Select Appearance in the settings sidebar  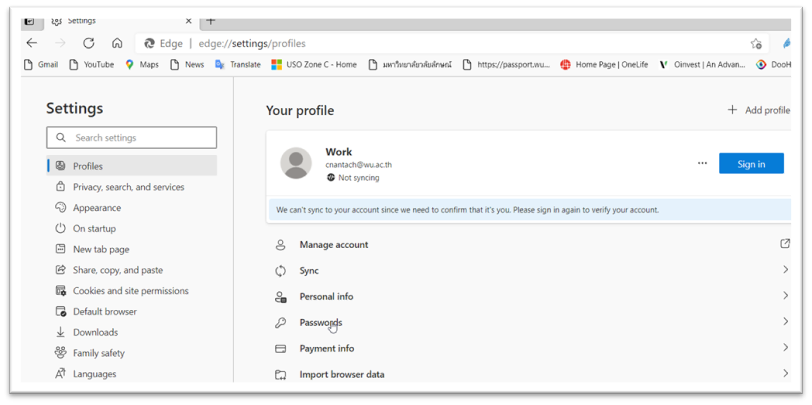click(96, 208)
